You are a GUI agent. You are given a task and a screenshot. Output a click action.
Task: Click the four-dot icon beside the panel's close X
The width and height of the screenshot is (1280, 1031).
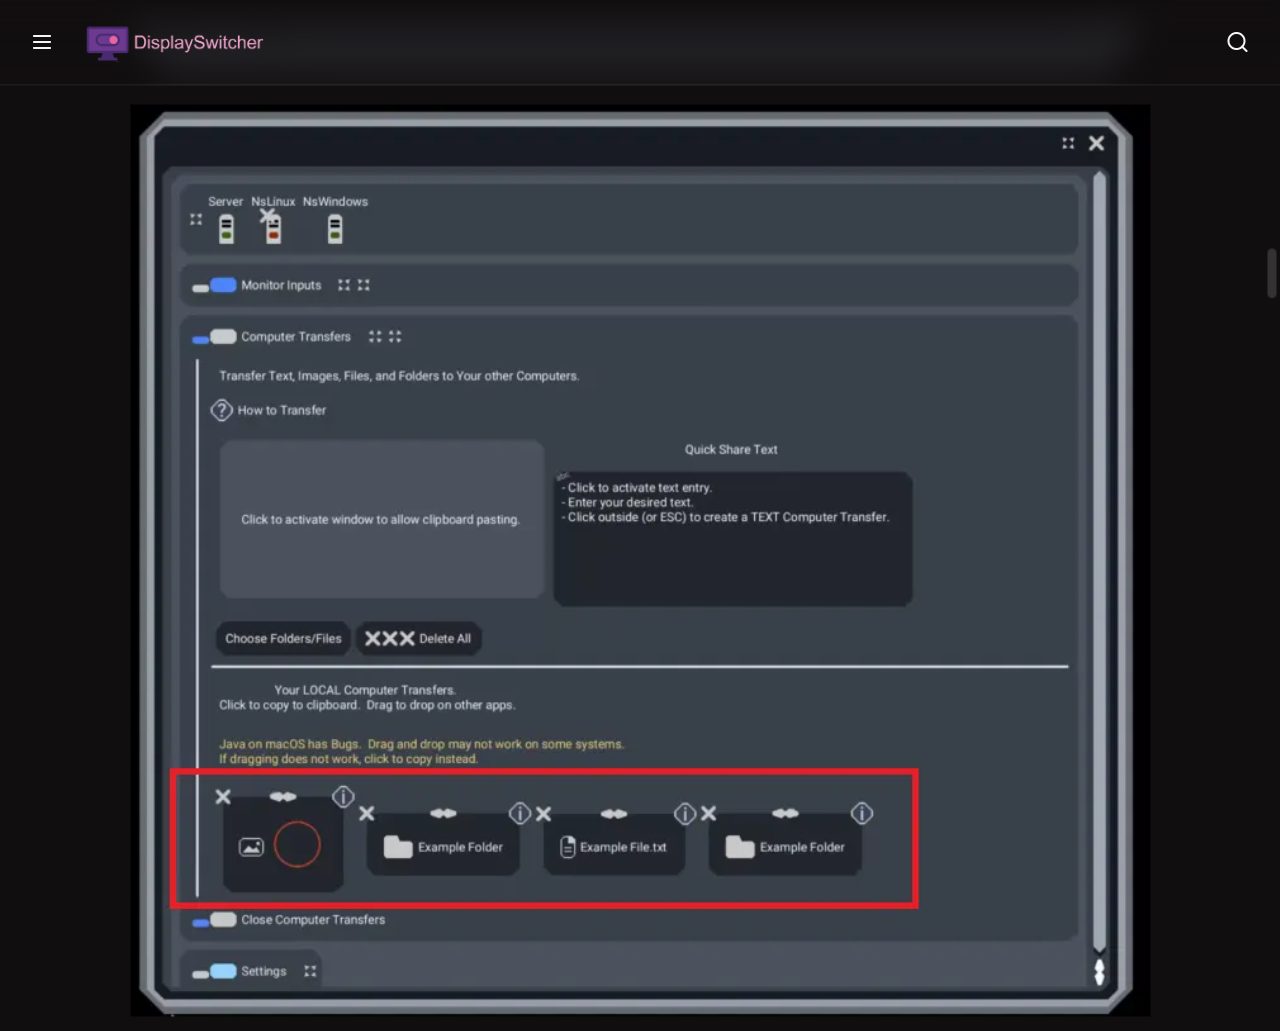point(1068,143)
